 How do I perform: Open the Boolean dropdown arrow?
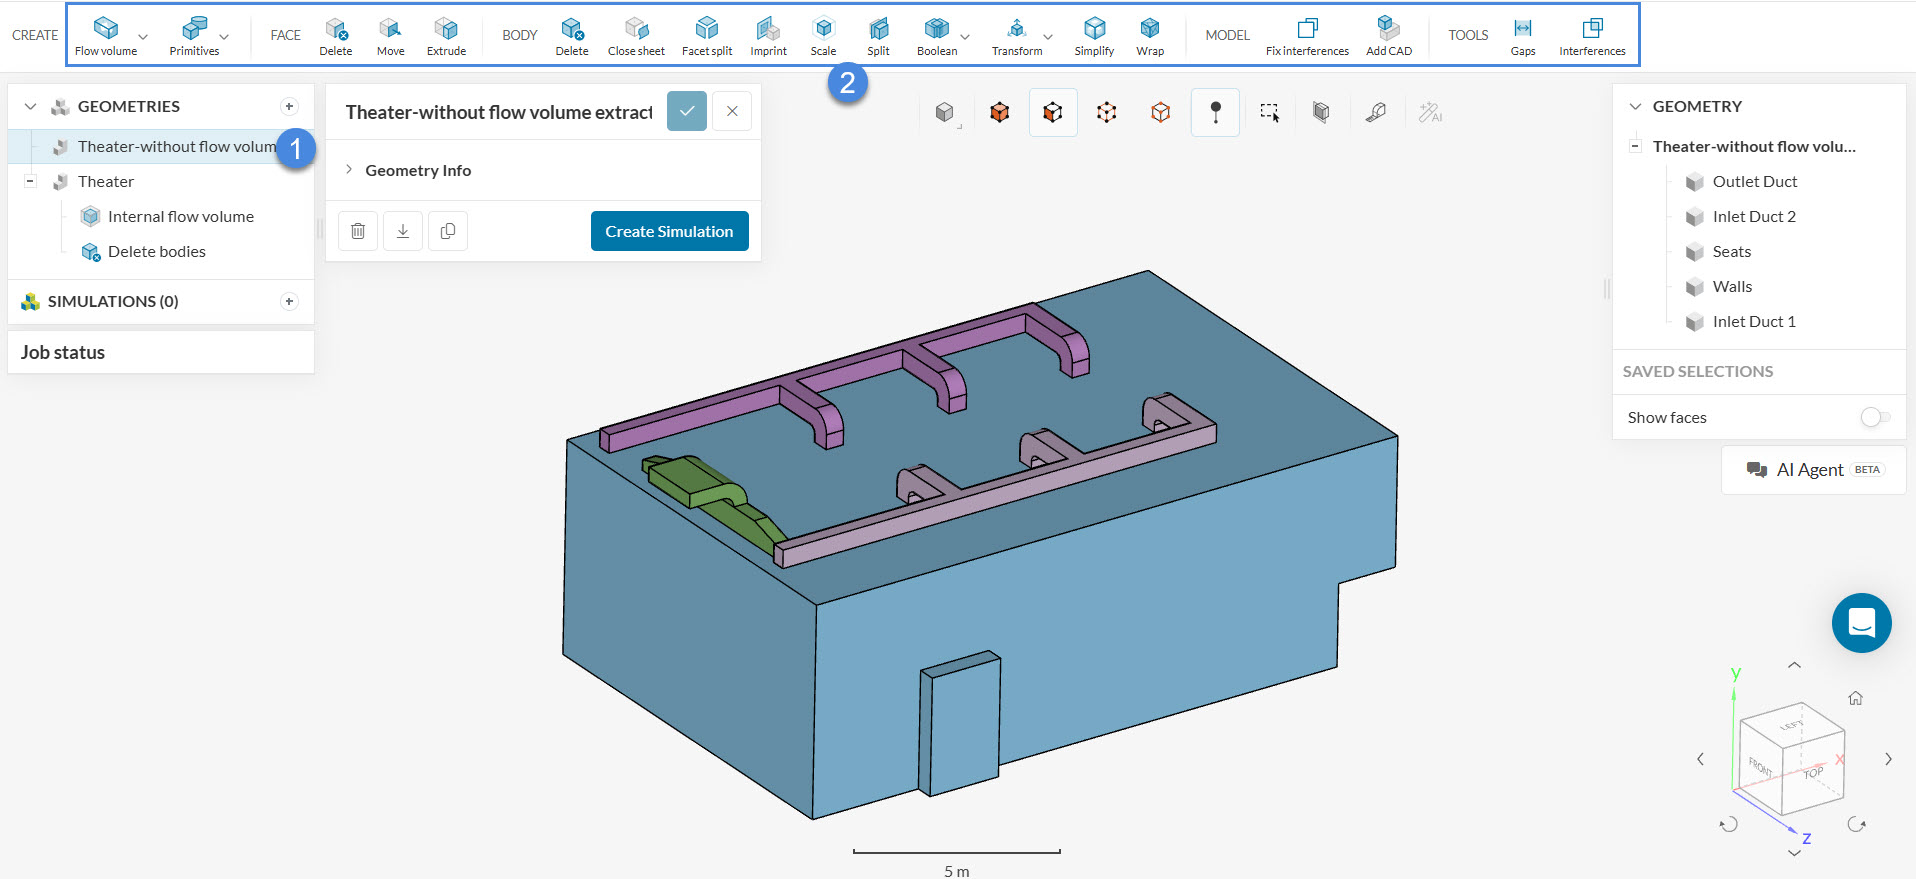point(965,38)
